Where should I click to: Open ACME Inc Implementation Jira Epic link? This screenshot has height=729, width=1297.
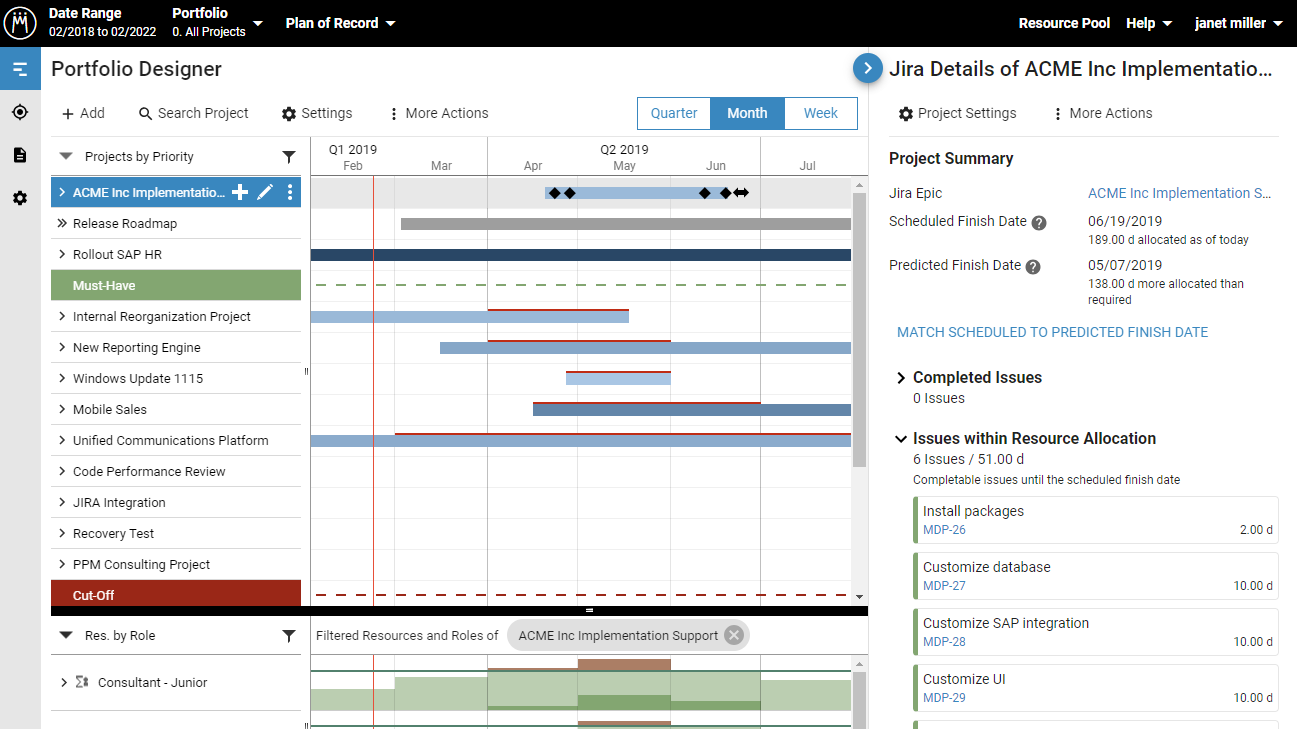pyautogui.click(x=1180, y=193)
